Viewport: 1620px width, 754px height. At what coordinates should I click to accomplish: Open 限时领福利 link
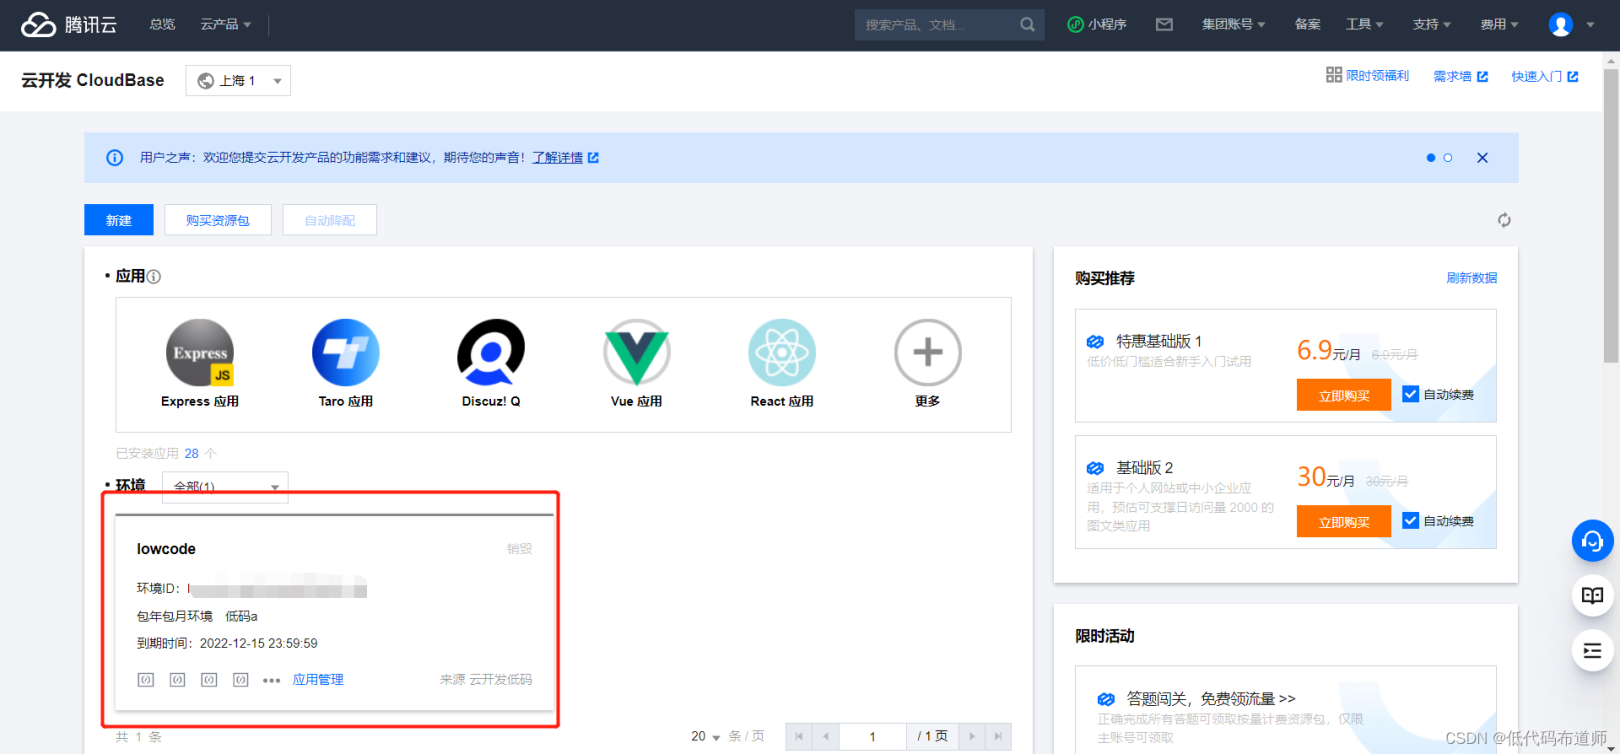[x=1367, y=76]
